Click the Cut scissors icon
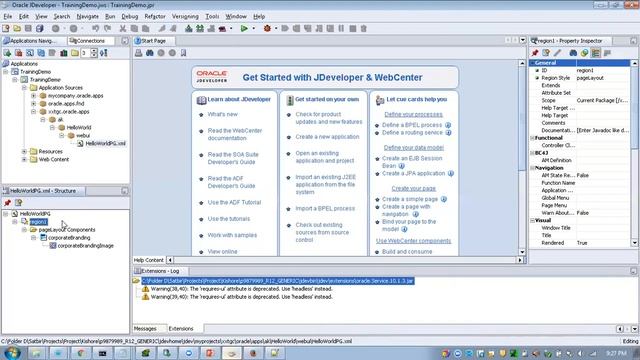 122,29
